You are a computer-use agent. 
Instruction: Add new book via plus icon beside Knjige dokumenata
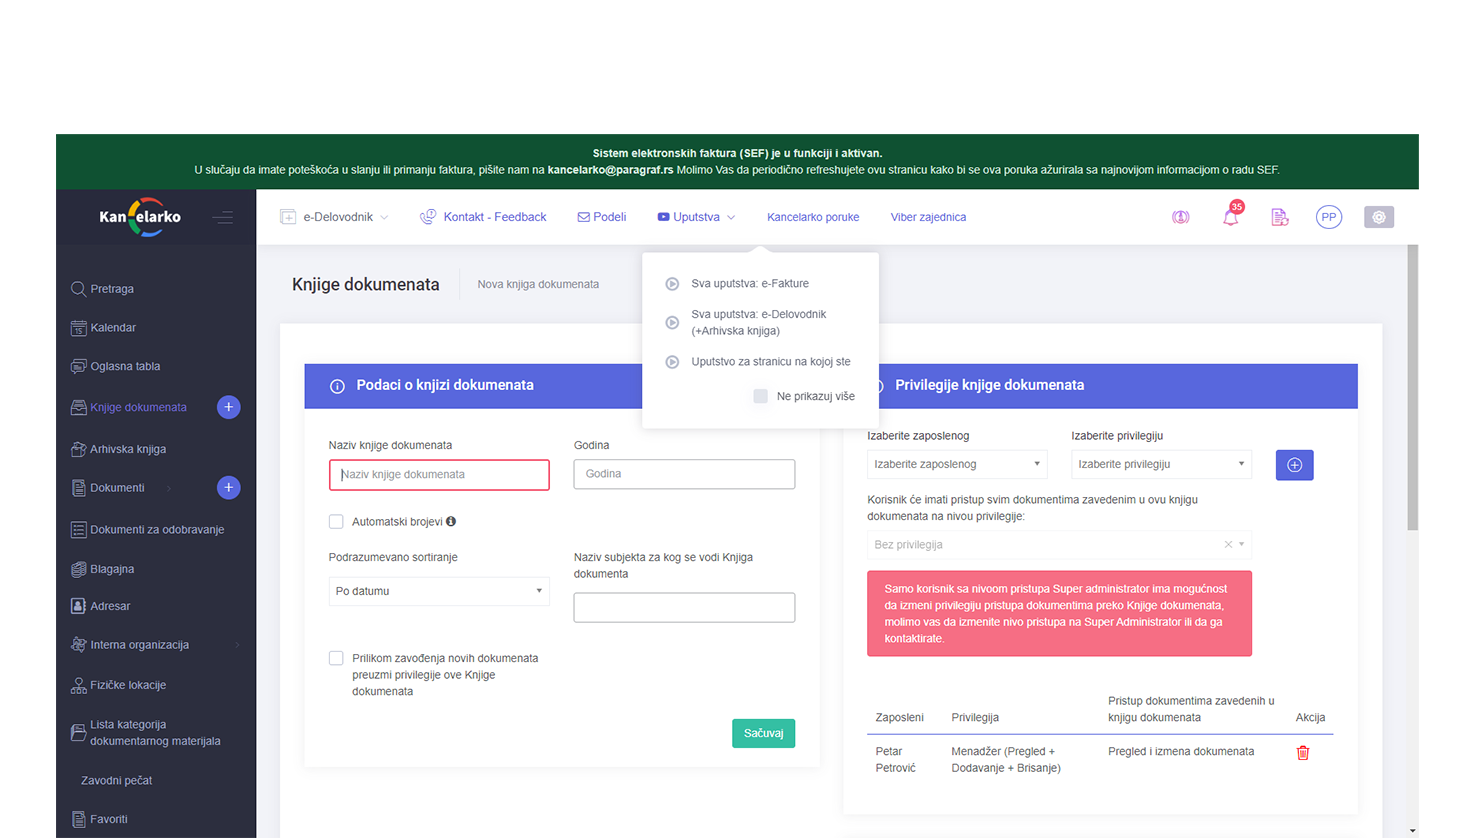228,407
